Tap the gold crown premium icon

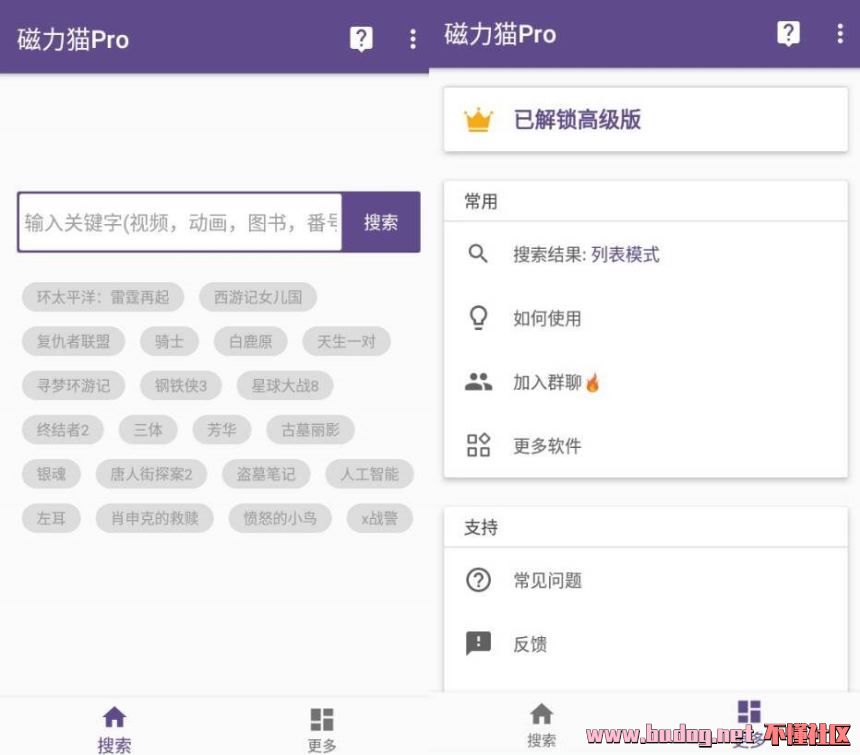tap(479, 121)
